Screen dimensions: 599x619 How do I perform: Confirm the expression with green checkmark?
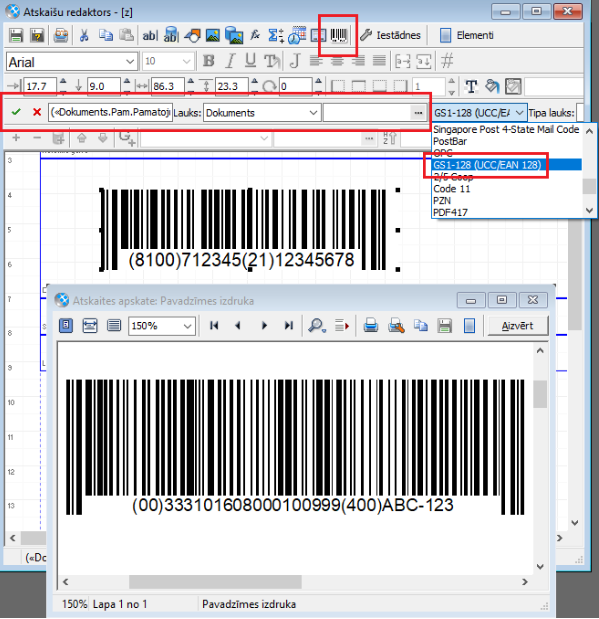click(16, 112)
